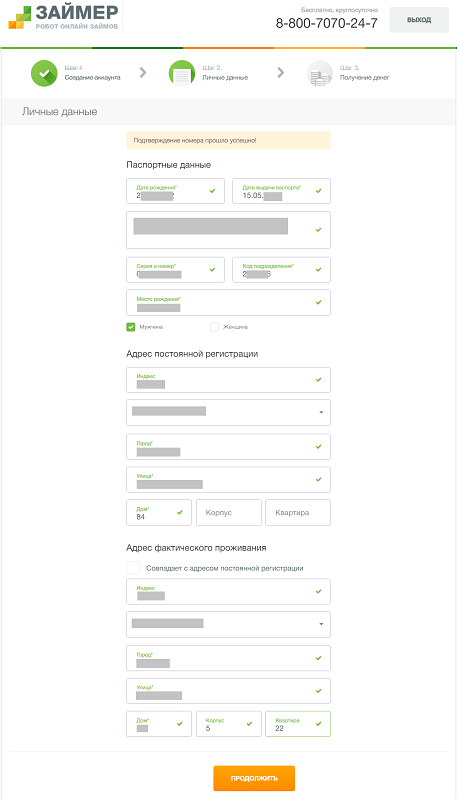
Task: Check Совпадает с адресом постоянной регистрации
Action: 133,568
